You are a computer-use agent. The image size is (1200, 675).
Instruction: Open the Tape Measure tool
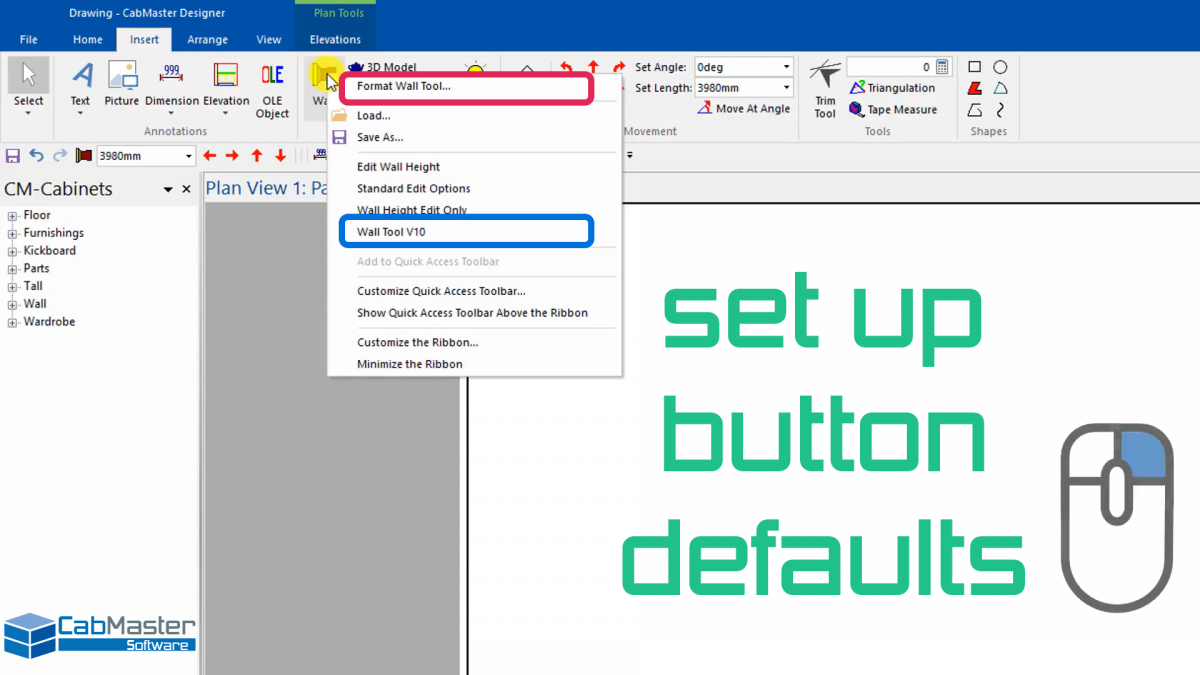click(x=893, y=110)
